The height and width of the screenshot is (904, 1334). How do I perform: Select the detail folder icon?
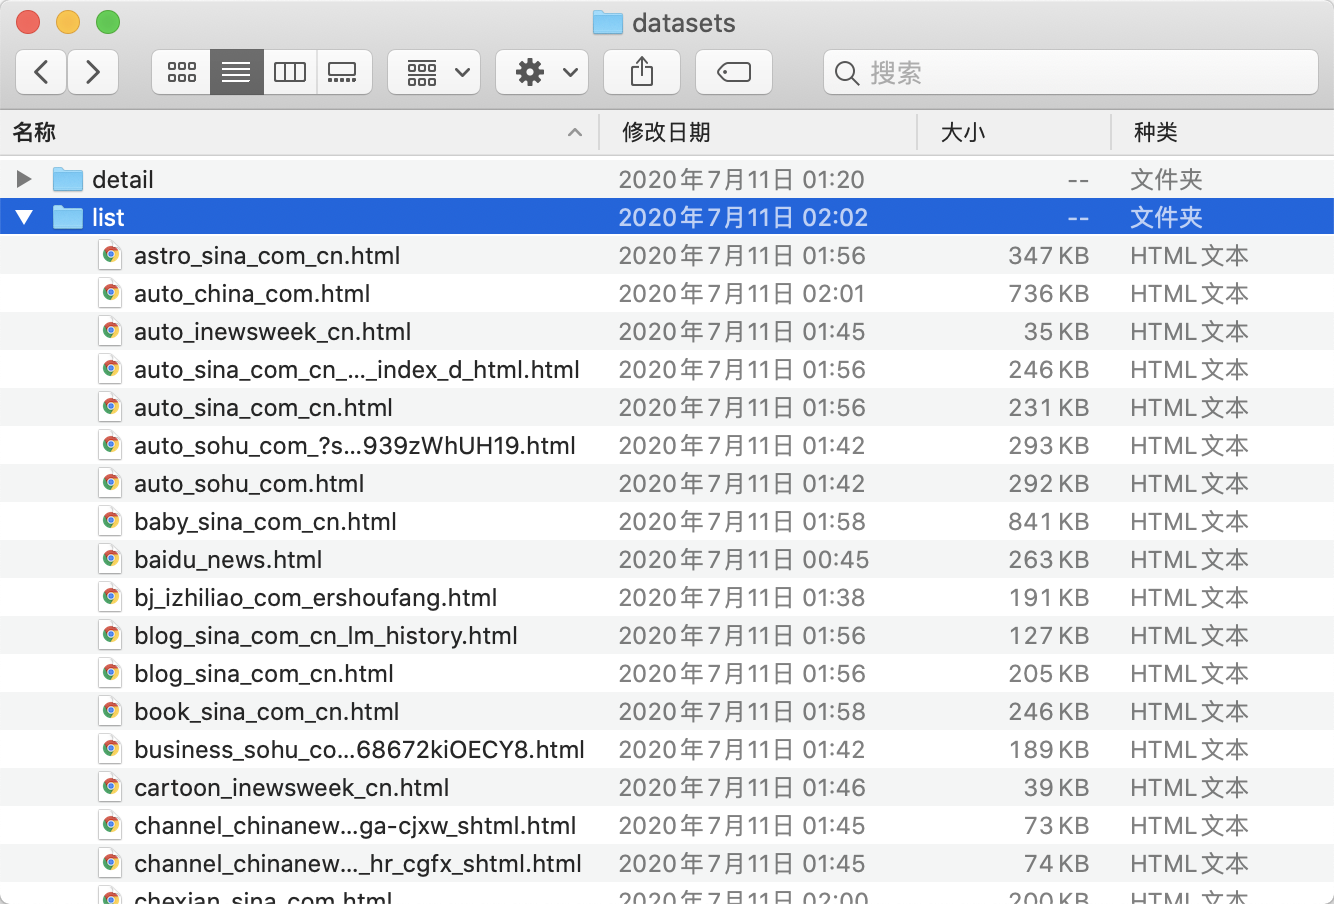click(68, 179)
